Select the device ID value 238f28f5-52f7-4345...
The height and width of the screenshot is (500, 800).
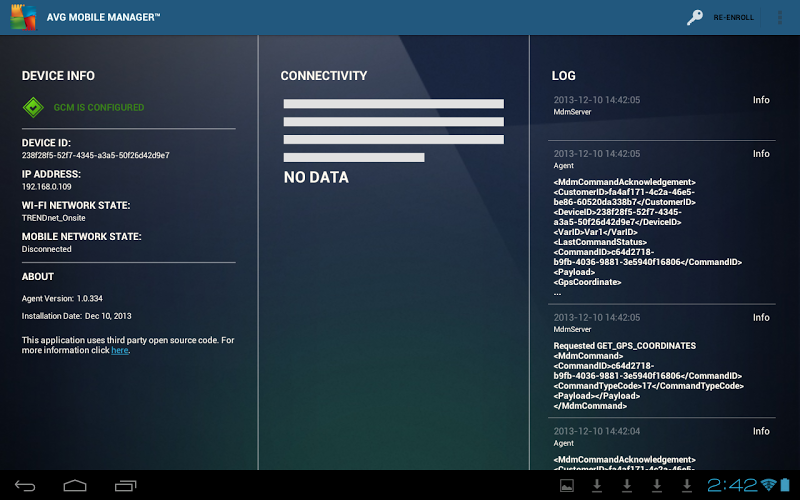95,155
